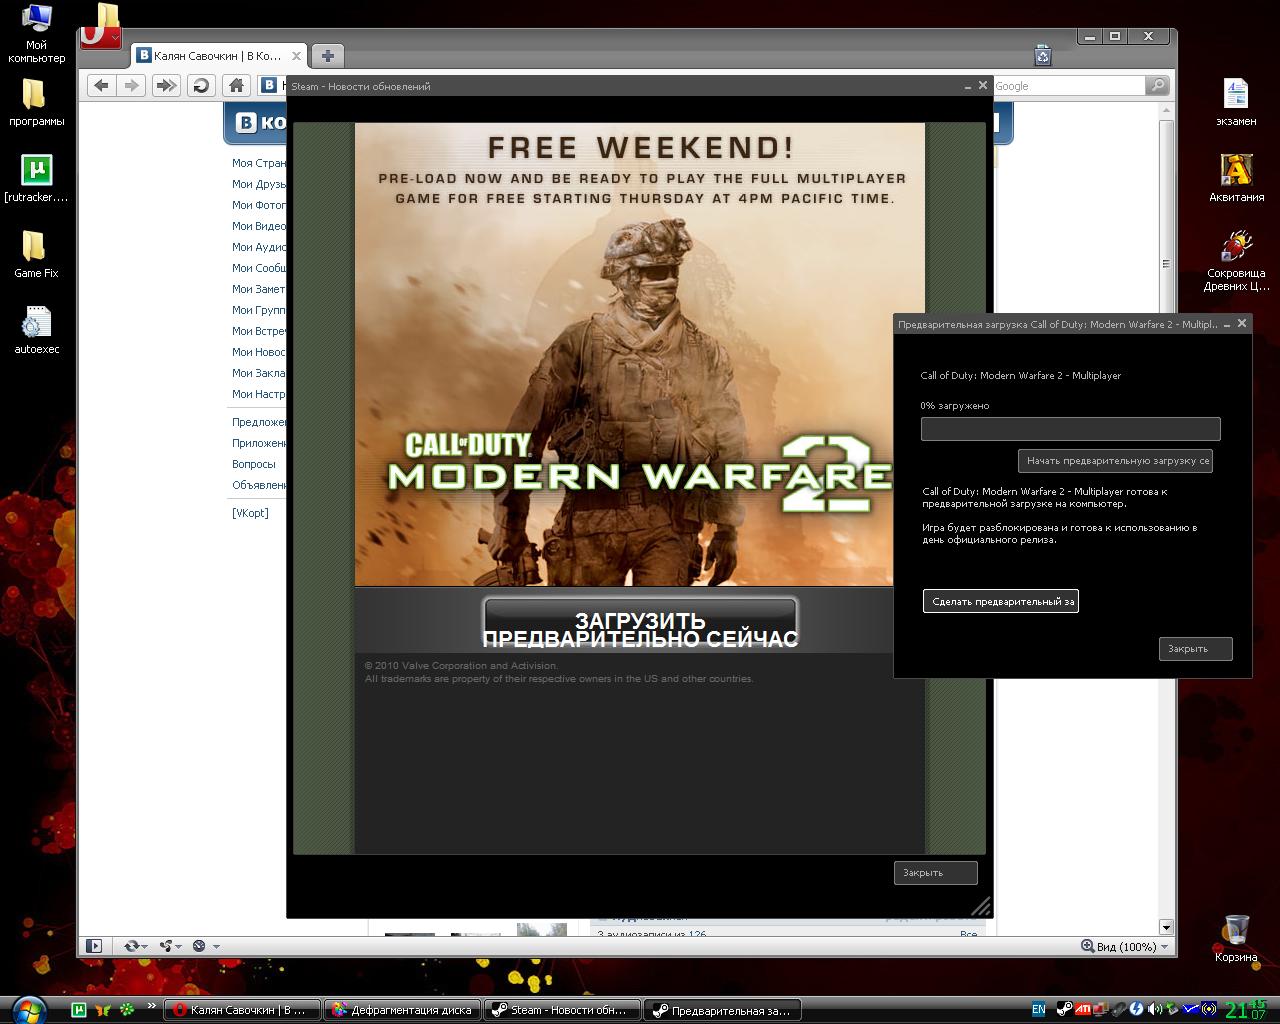1280x1024 pixels.
Task: Close the Калян Савочкин browser tab
Action: [298, 56]
